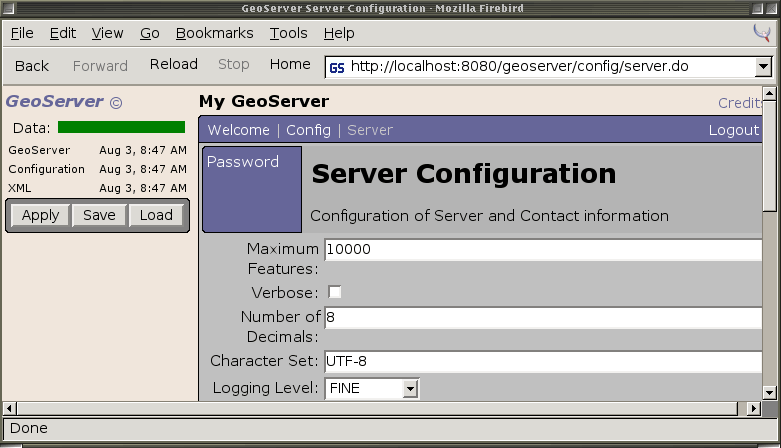This screenshot has width=781, height=448.
Task: Expand the URL address bar history dropdown
Action: (763, 67)
